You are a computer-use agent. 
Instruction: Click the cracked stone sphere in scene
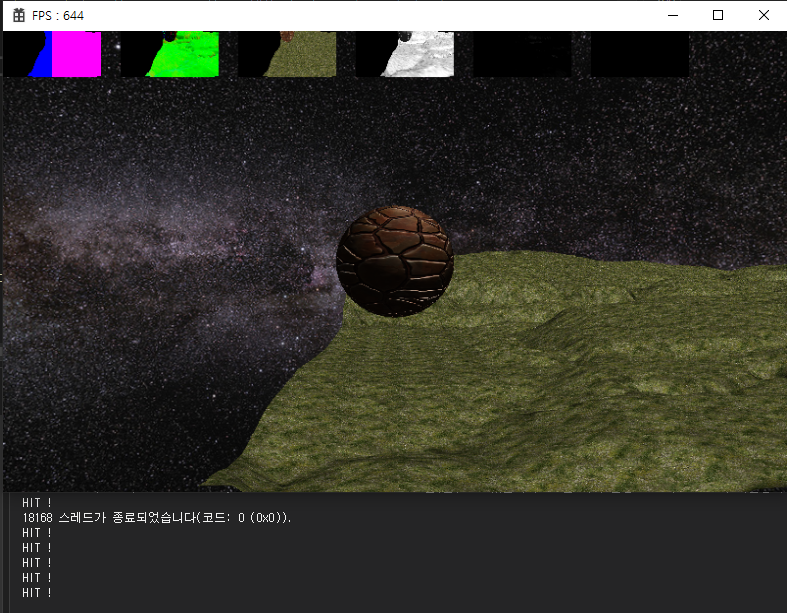pyautogui.click(x=395, y=261)
